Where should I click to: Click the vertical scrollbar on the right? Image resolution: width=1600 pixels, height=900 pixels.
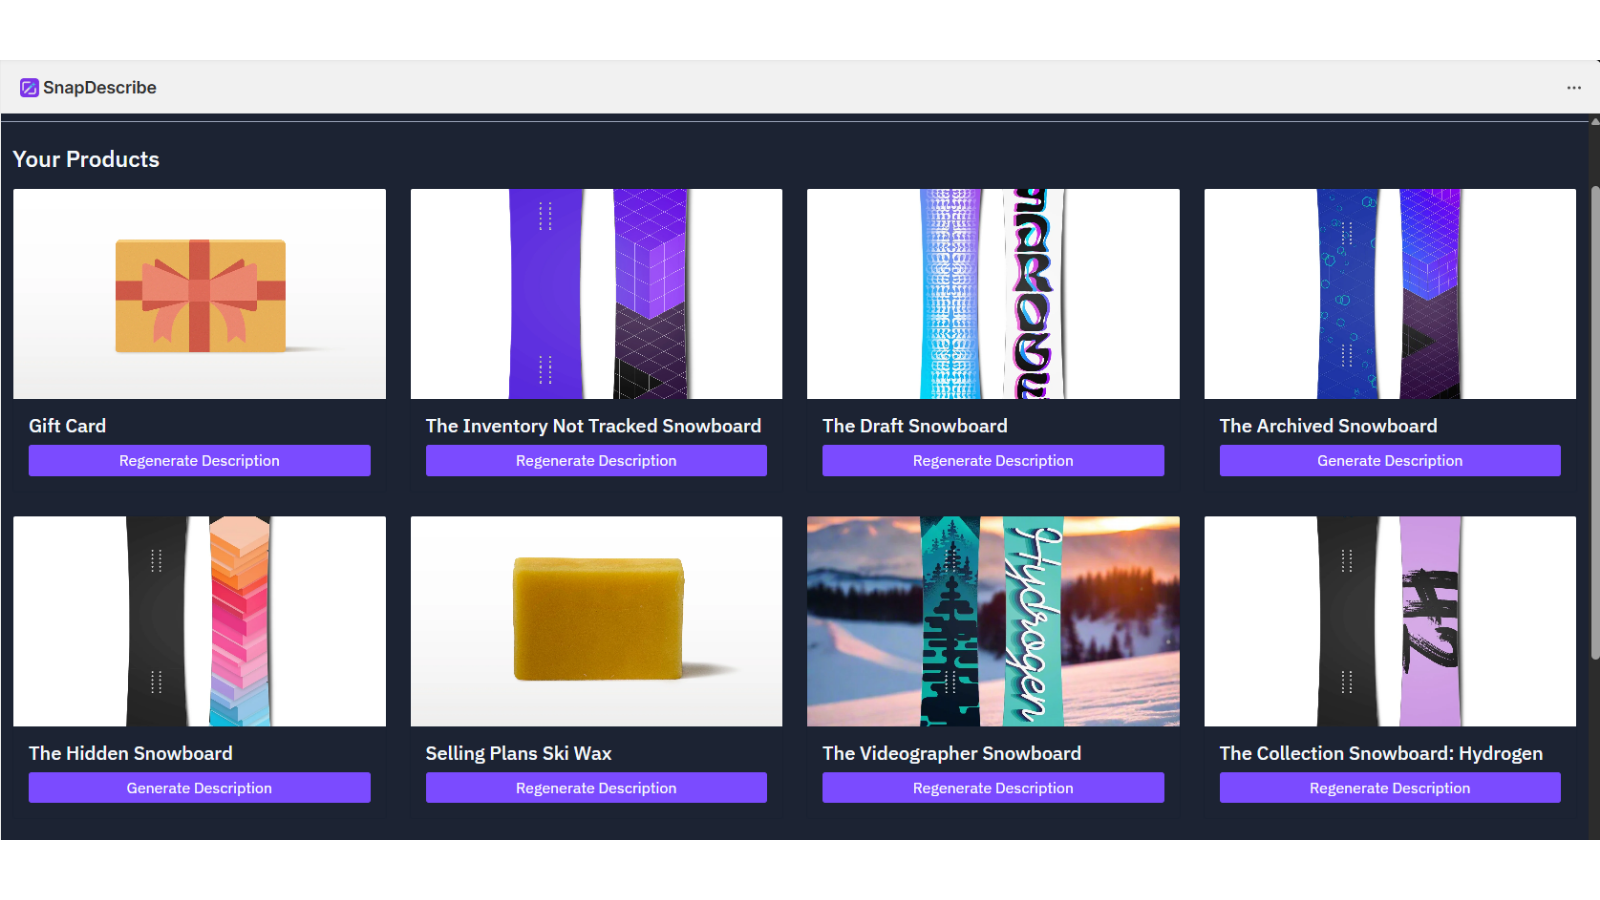click(1594, 420)
